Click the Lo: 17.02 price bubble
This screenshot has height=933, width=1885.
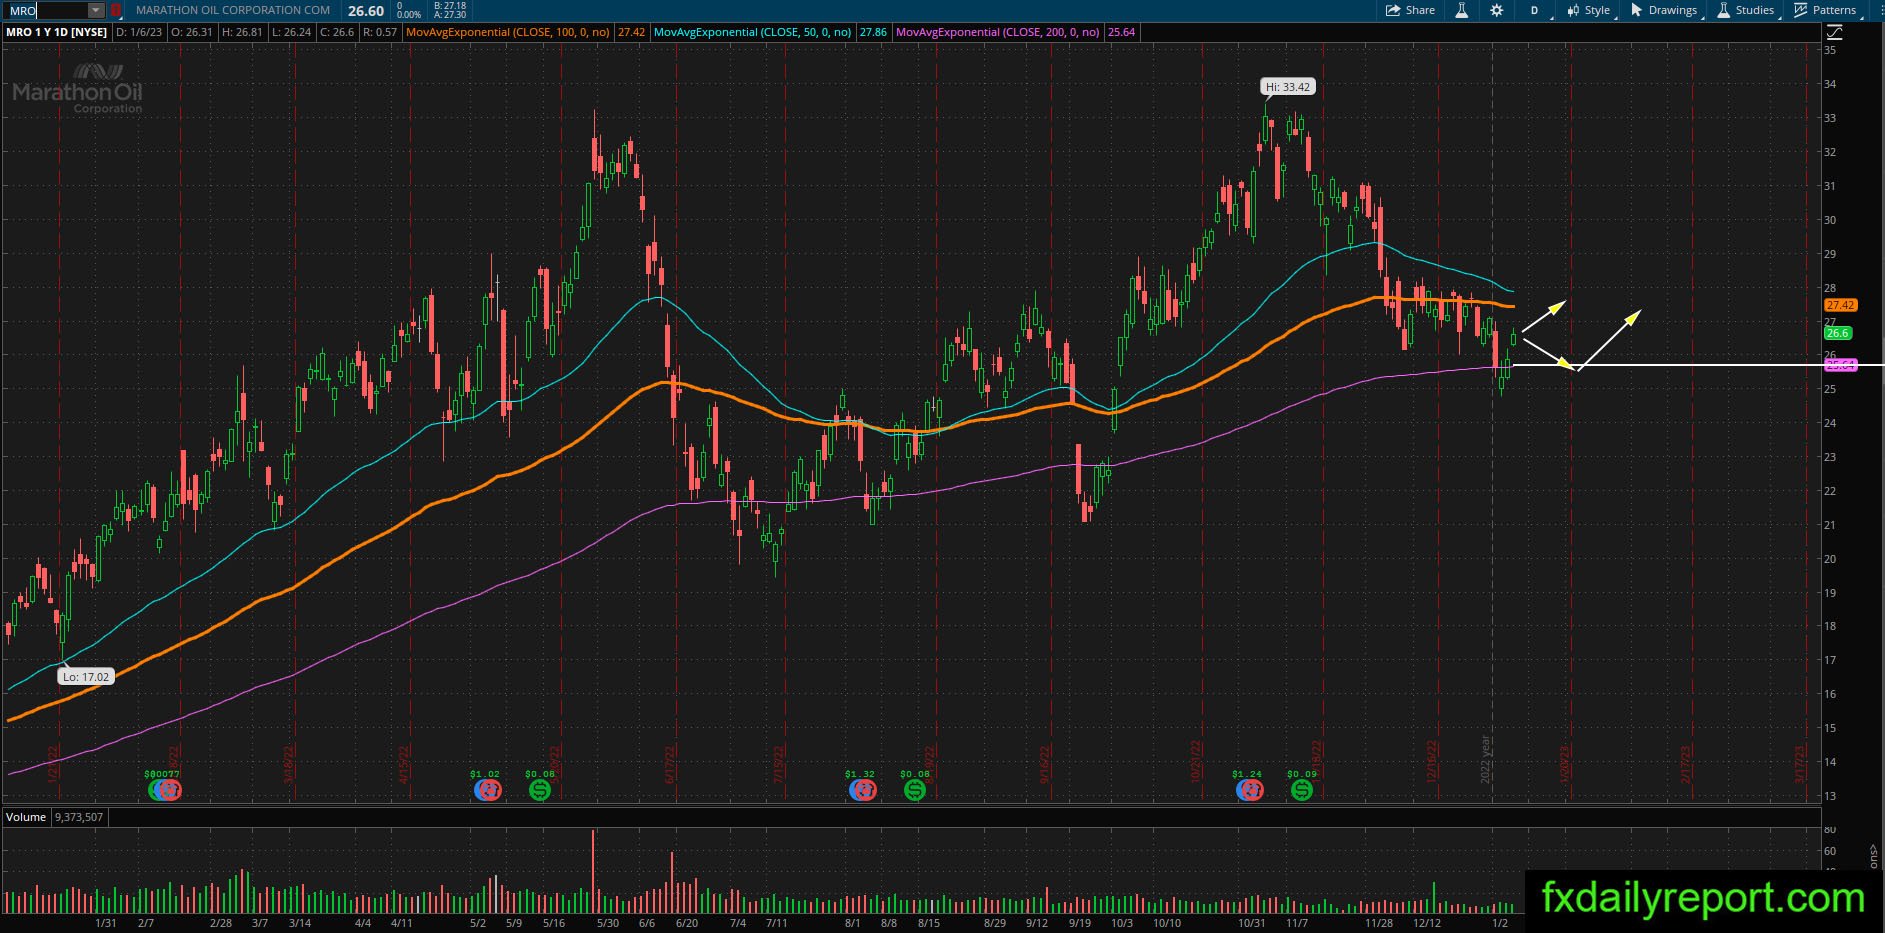(x=86, y=677)
